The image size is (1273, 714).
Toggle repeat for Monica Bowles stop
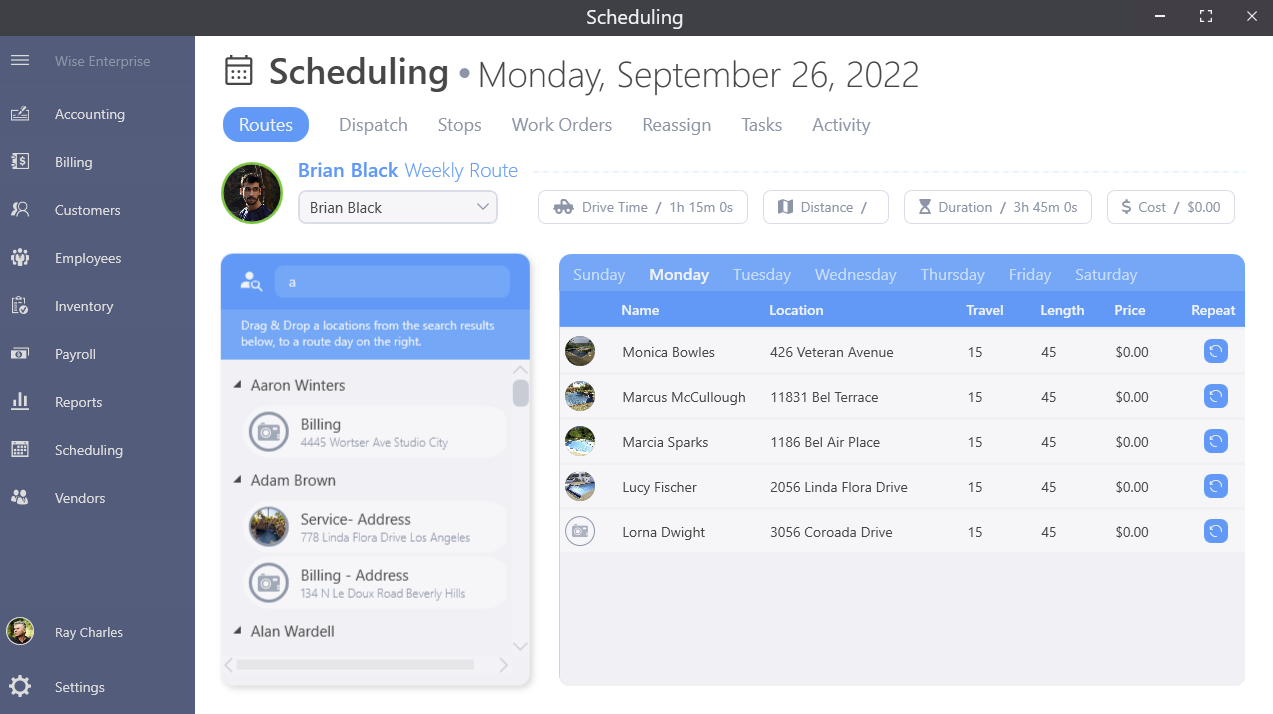coord(1215,352)
